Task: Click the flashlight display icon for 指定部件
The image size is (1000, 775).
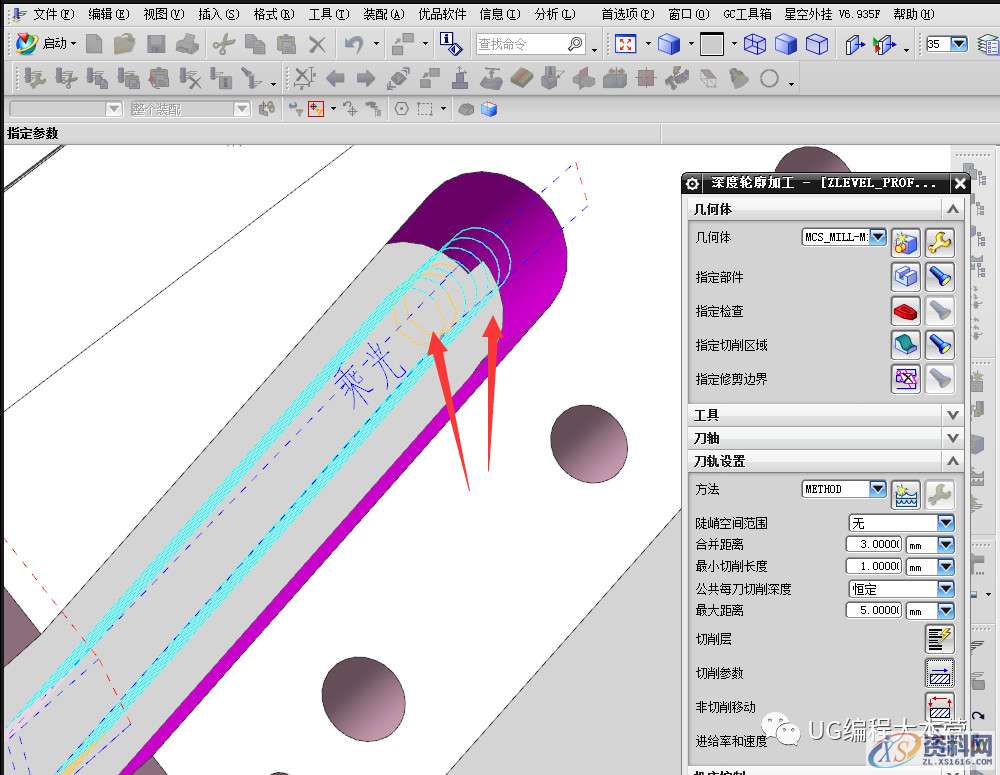Action: point(939,277)
